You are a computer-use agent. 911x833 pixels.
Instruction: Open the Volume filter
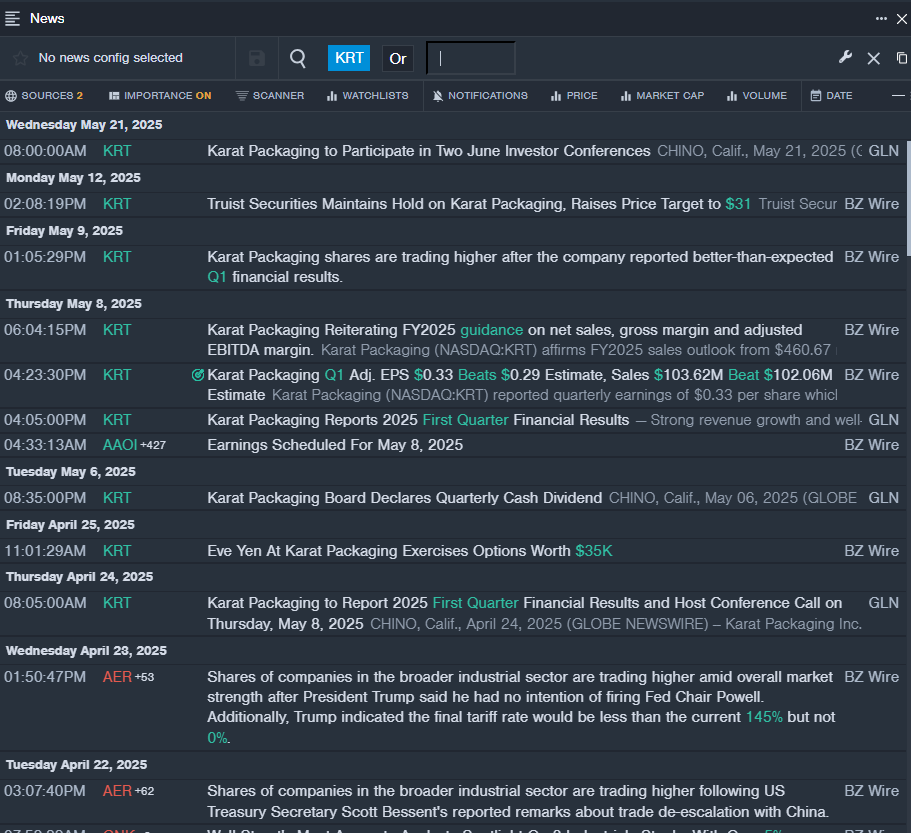tap(757, 96)
